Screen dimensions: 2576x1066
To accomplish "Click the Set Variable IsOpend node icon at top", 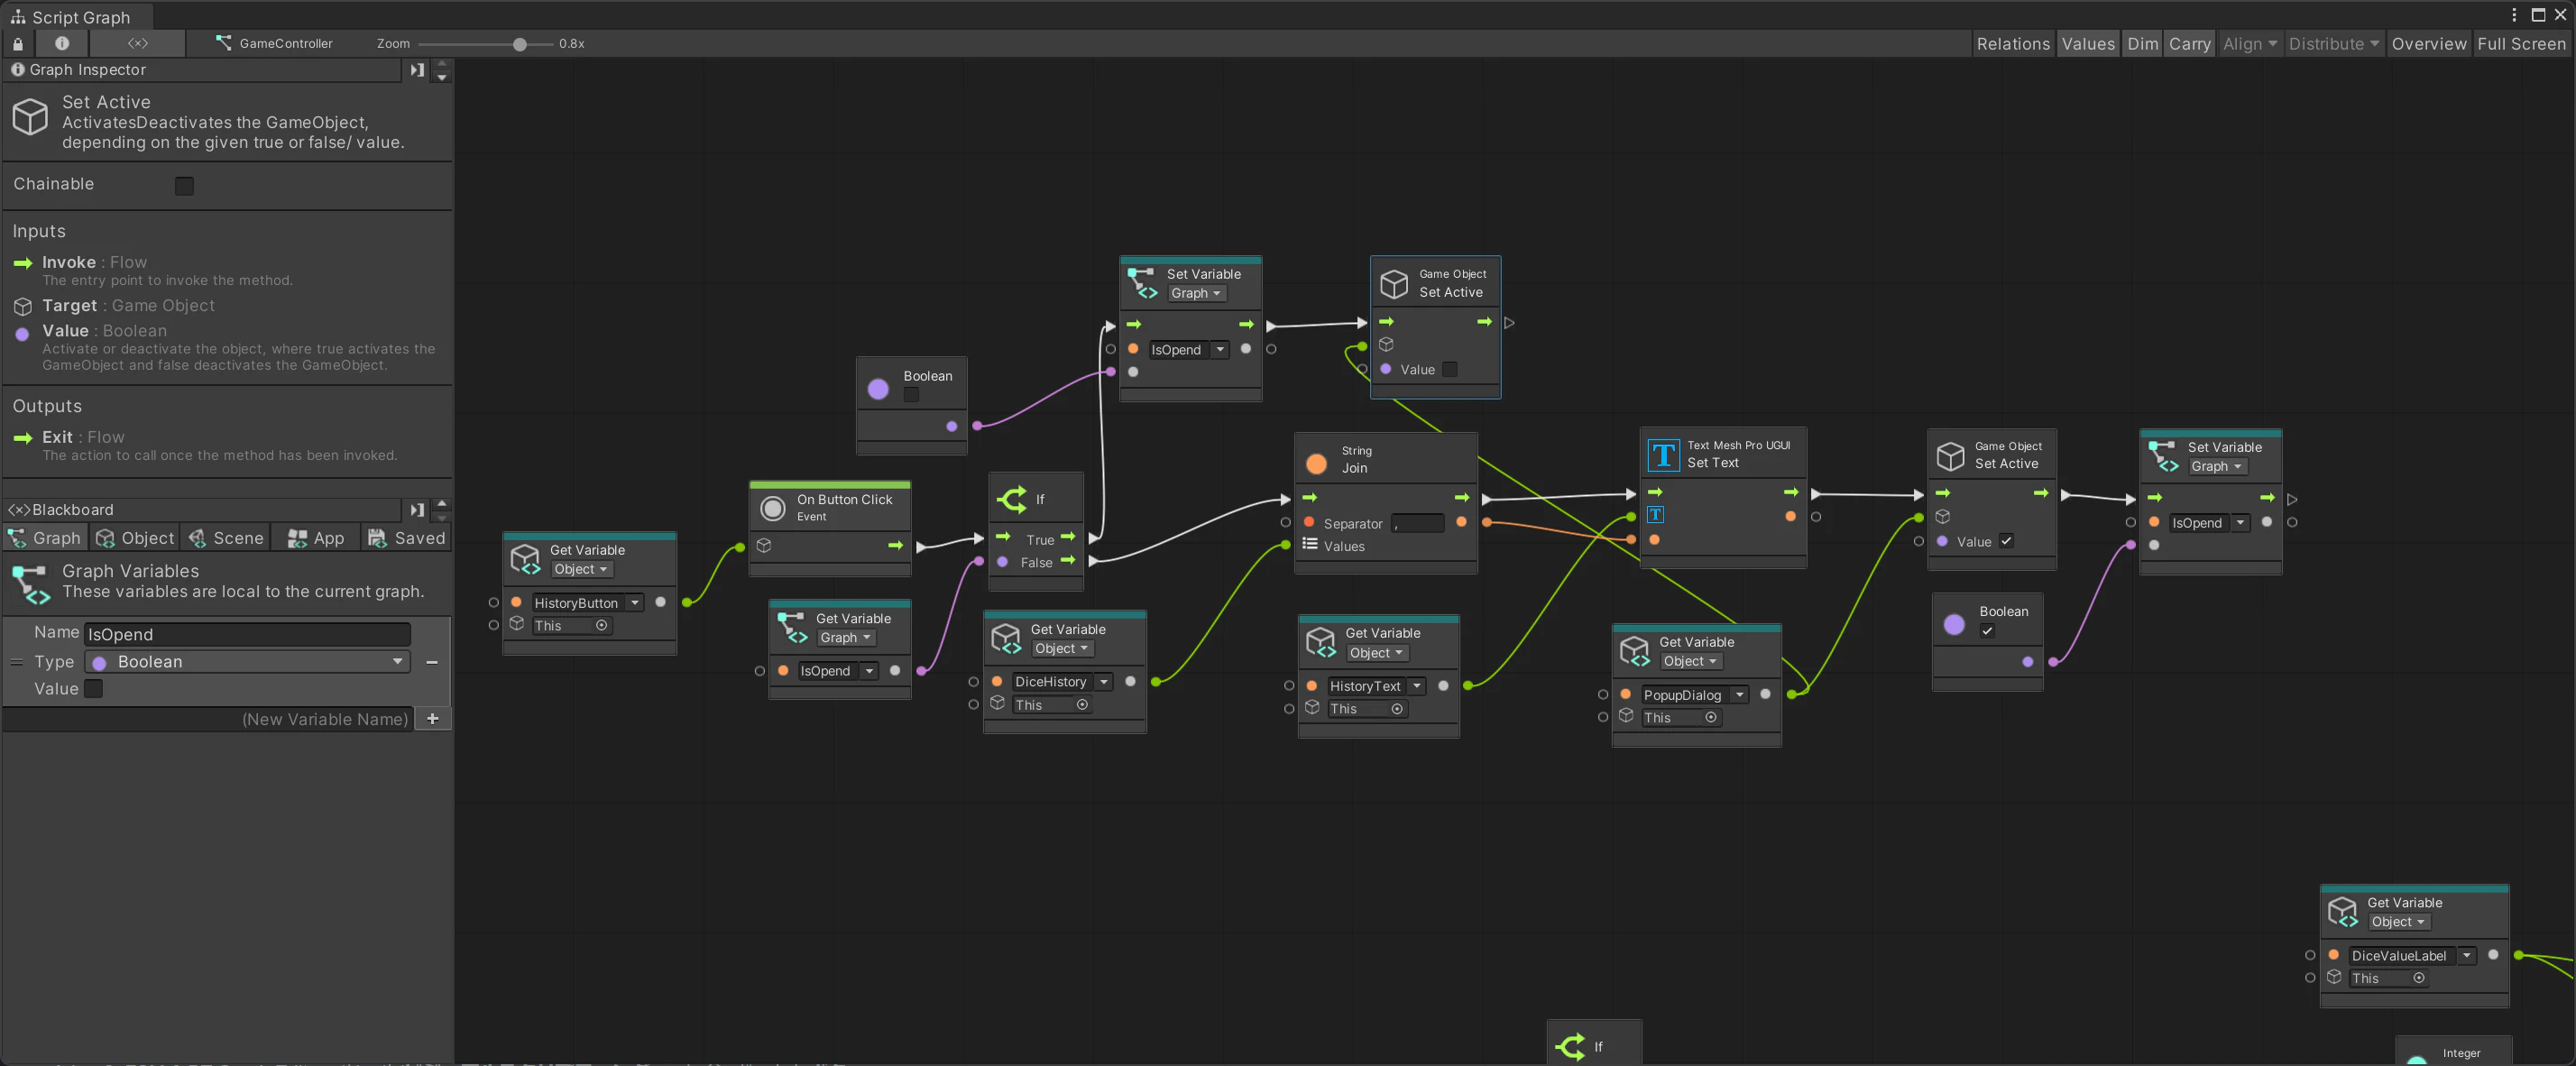I will click(1142, 283).
